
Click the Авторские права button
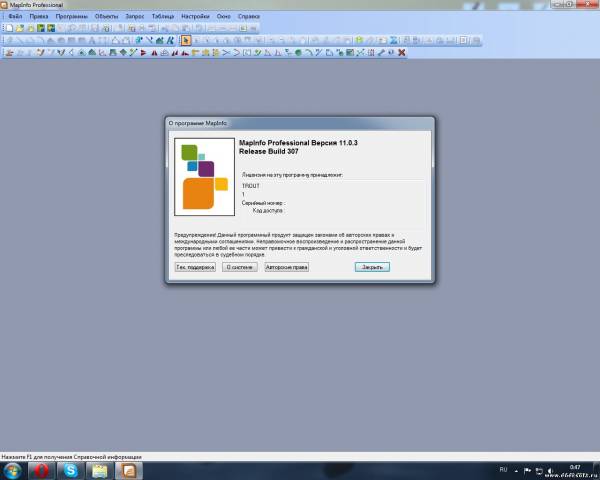pos(287,267)
